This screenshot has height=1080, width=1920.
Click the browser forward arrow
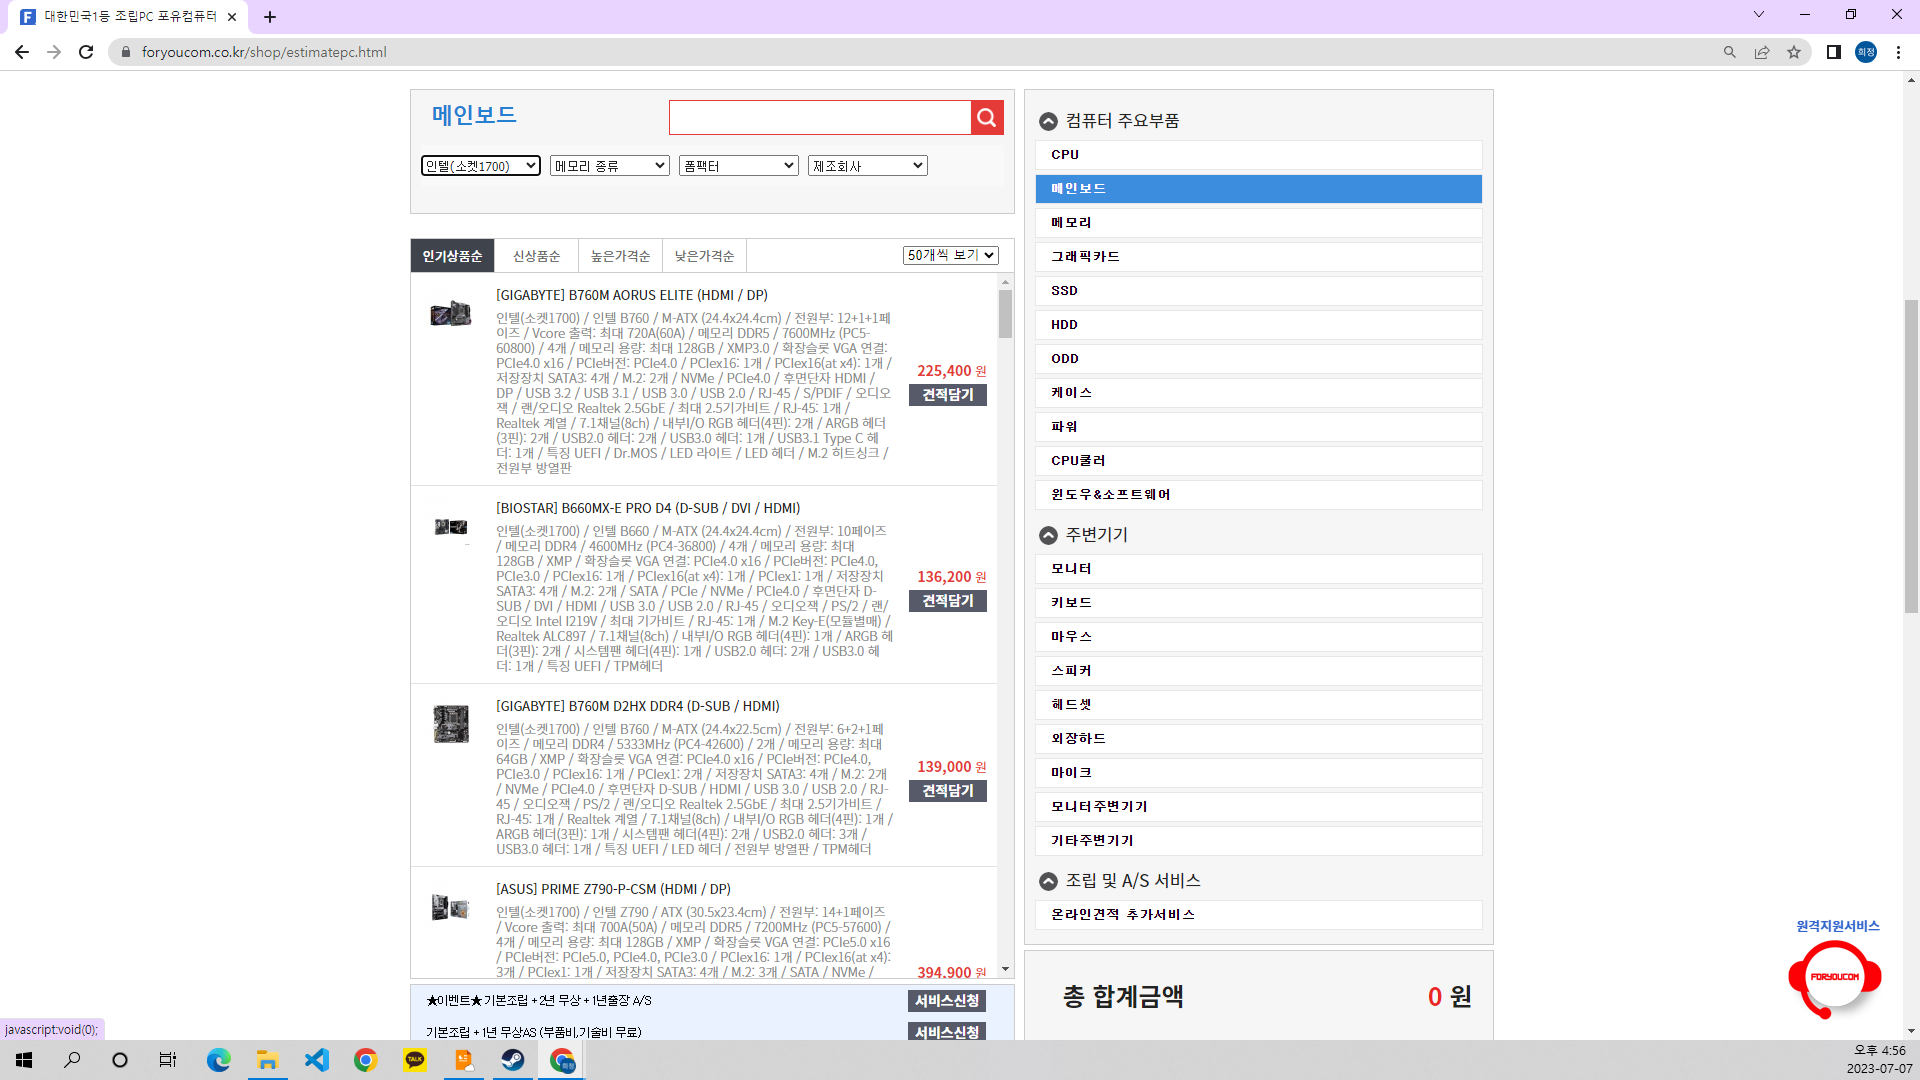(54, 52)
